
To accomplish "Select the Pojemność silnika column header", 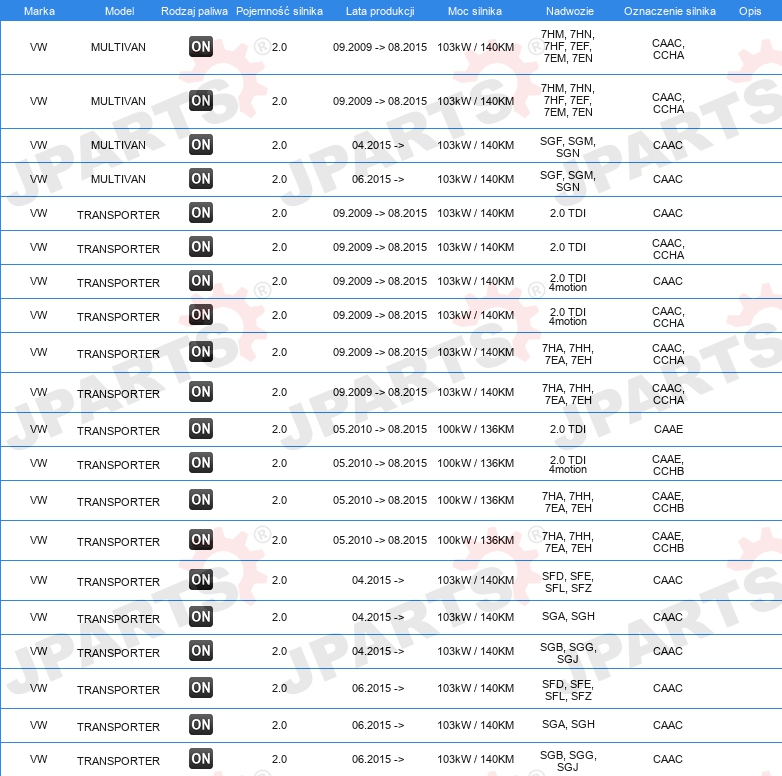I will 279,11.
